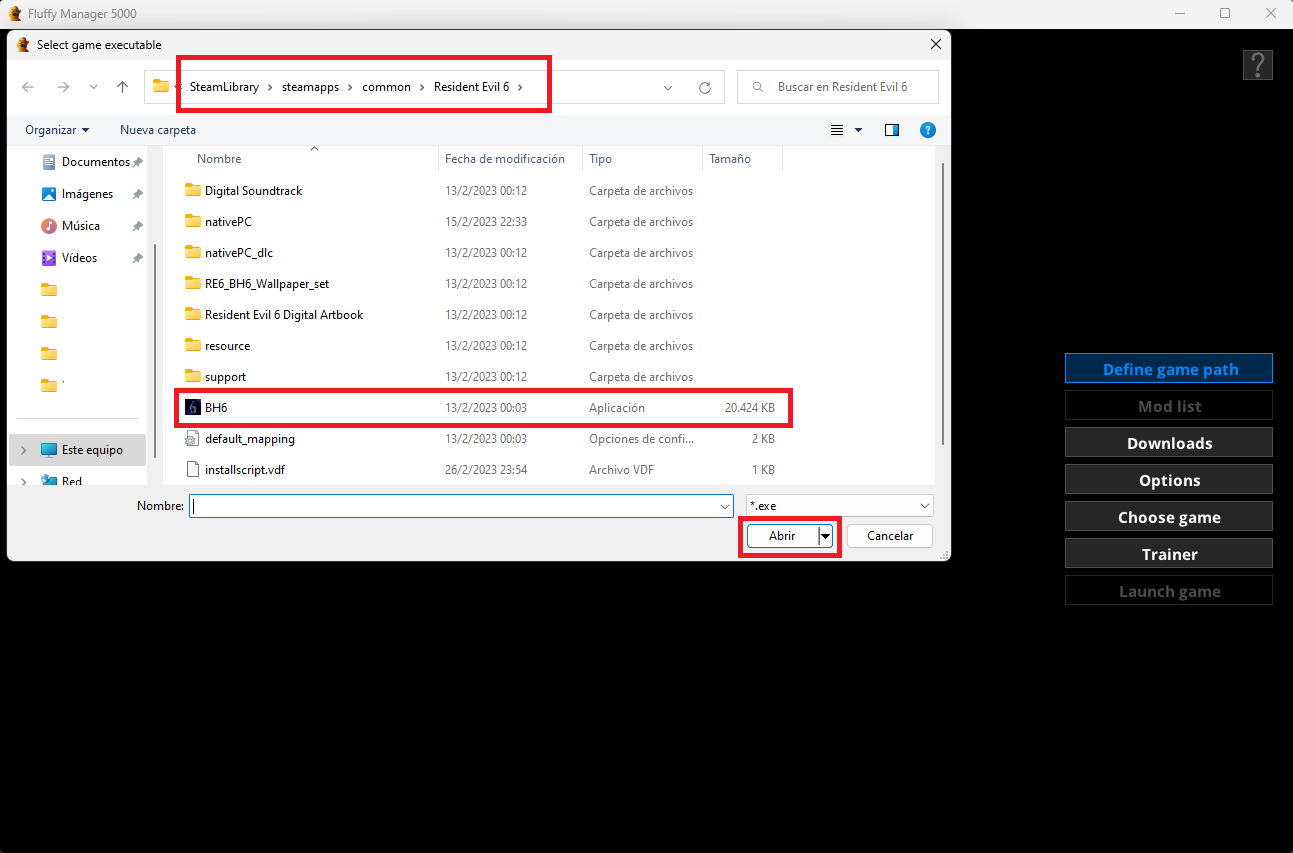Refresh the Resident Evil 6 folder
Image resolution: width=1293 pixels, height=853 pixels.
tap(705, 87)
